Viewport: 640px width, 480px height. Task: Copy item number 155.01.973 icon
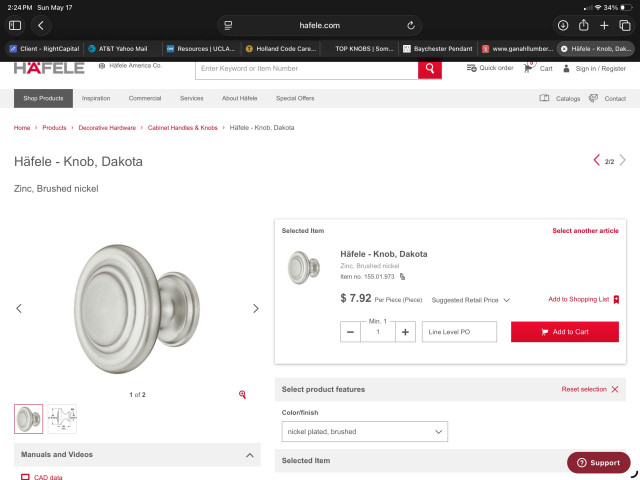[x=402, y=277]
